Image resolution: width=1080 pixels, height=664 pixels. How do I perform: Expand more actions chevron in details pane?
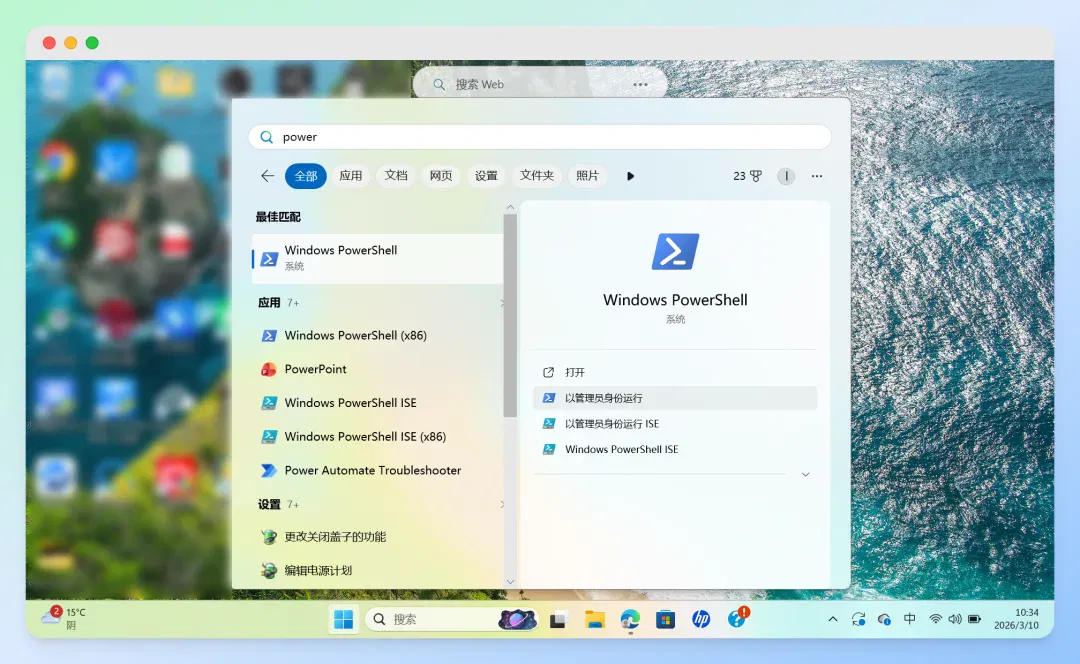(805, 475)
